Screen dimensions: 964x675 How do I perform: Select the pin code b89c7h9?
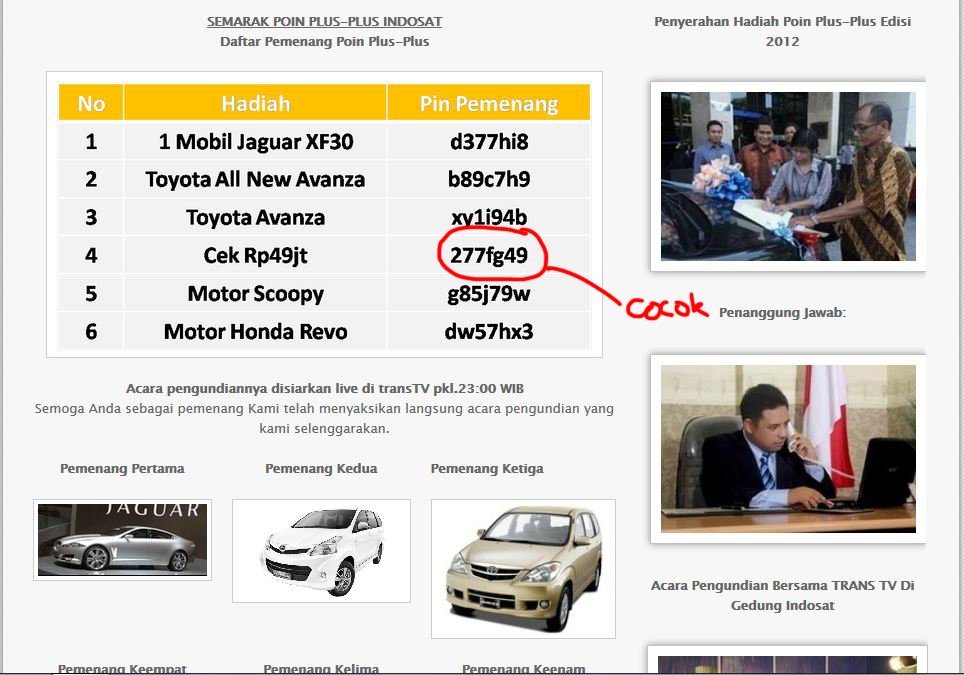[x=489, y=179]
